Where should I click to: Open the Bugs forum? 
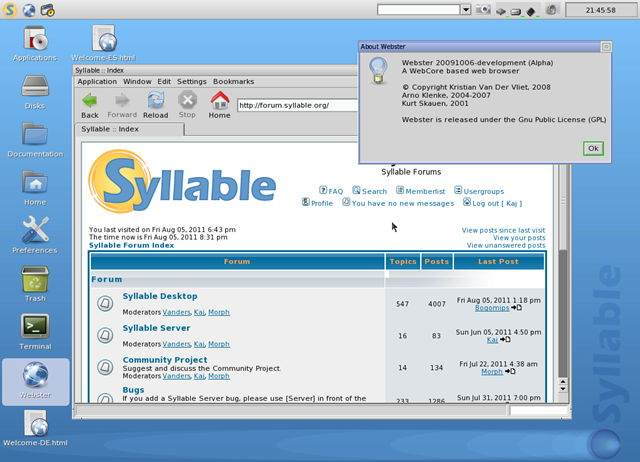point(133,390)
